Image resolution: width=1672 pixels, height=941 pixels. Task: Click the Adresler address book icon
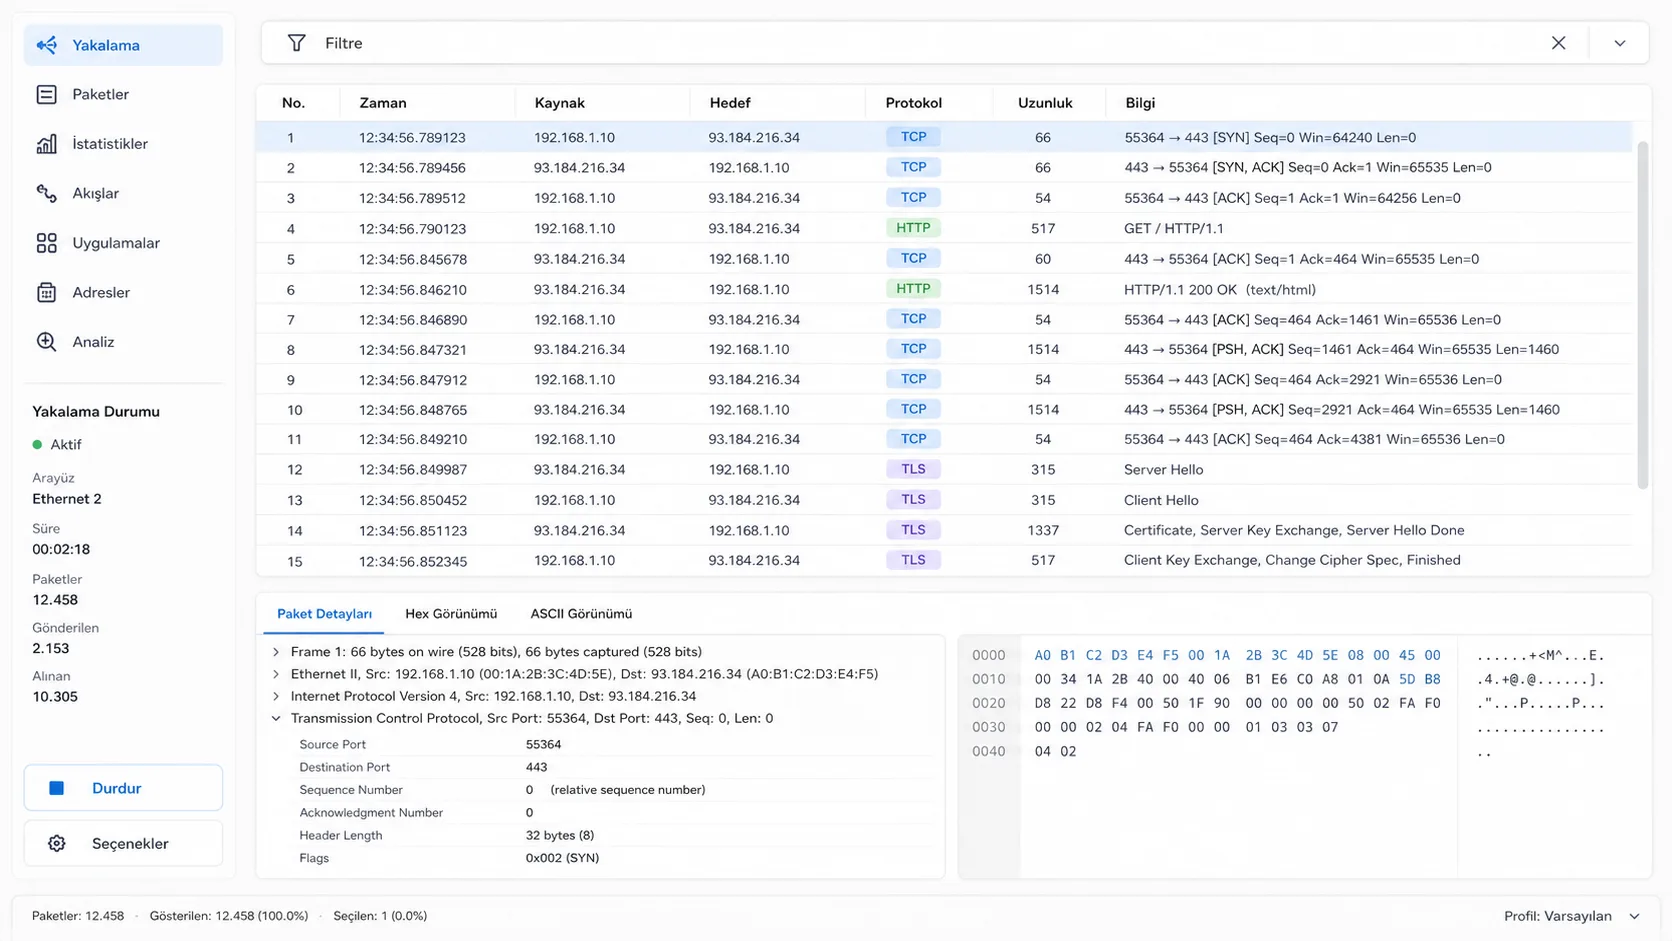47,292
